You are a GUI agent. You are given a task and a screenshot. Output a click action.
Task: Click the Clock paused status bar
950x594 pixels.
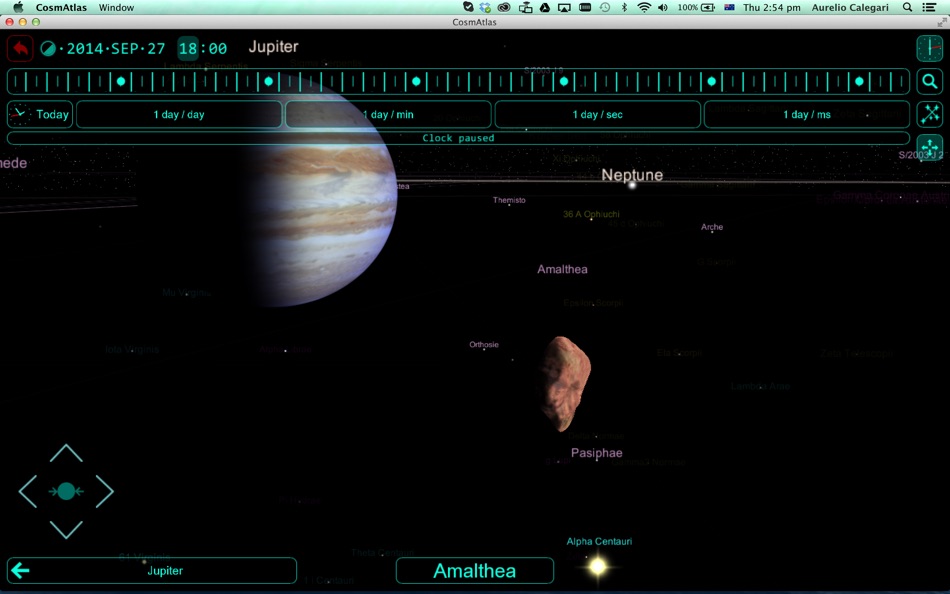[458, 138]
